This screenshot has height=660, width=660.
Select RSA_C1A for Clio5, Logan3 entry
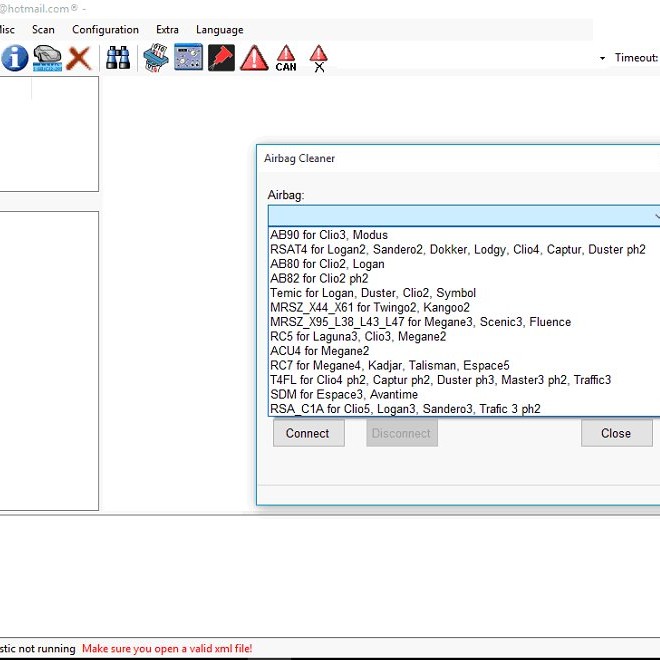click(464, 409)
